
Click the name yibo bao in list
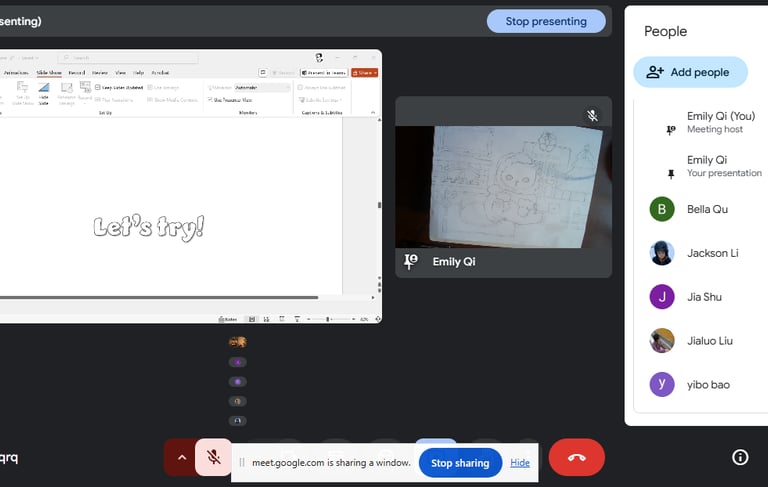point(708,385)
